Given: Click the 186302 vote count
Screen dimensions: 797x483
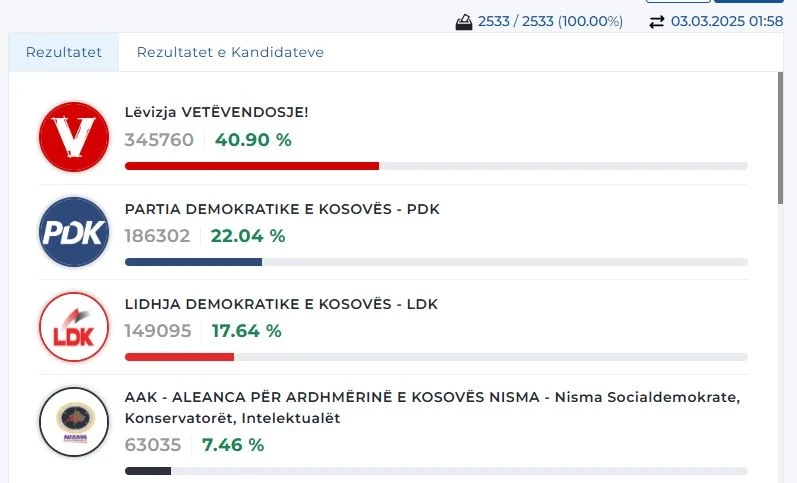Looking at the screenshot, I should [x=158, y=236].
